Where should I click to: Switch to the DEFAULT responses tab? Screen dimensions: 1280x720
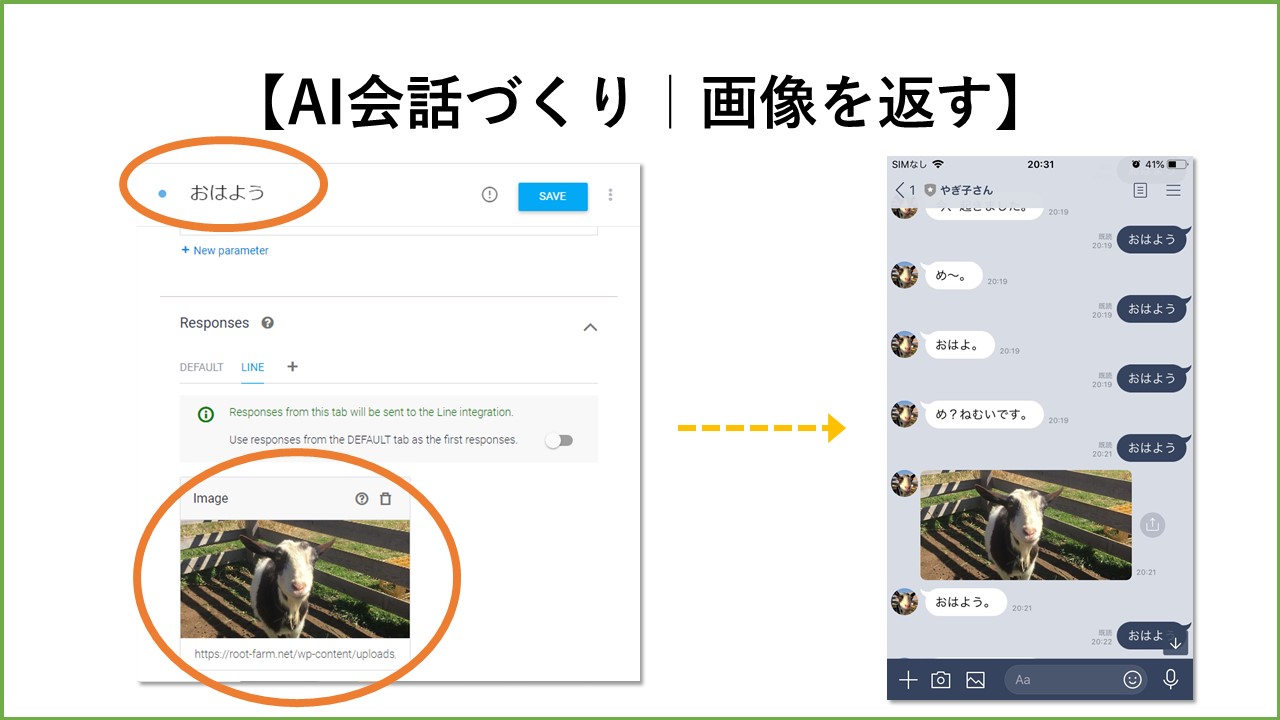(x=201, y=367)
